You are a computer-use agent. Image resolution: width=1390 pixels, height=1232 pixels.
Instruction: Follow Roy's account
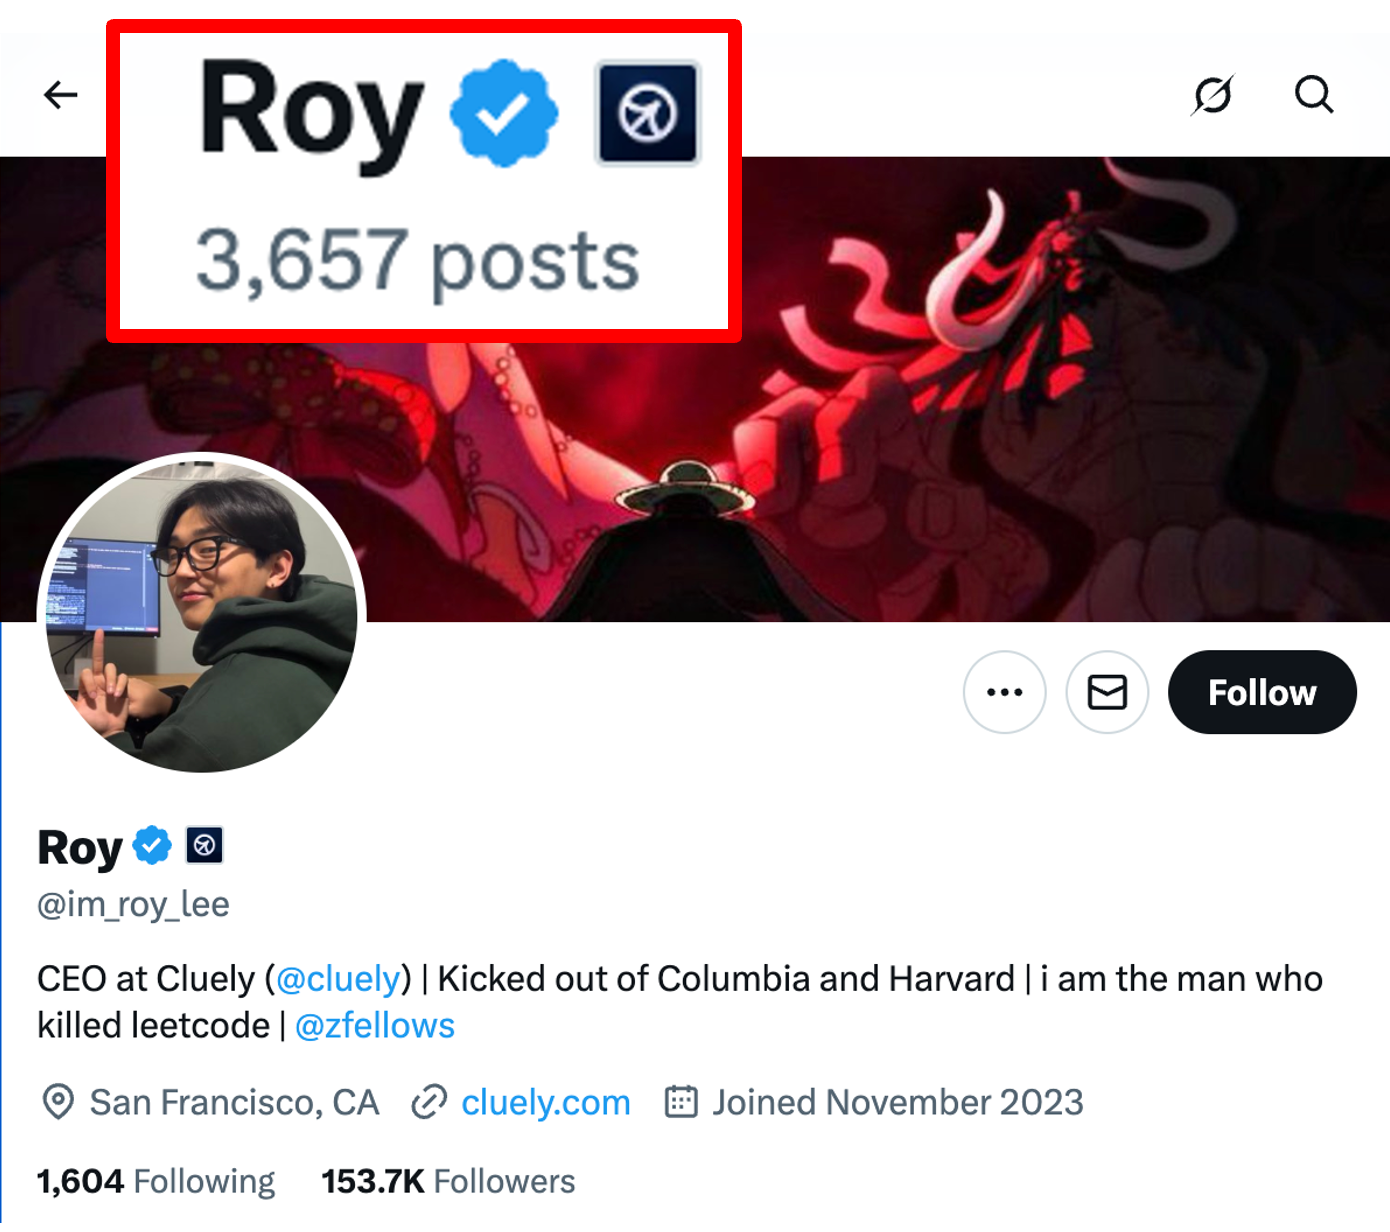tap(1261, 692)
